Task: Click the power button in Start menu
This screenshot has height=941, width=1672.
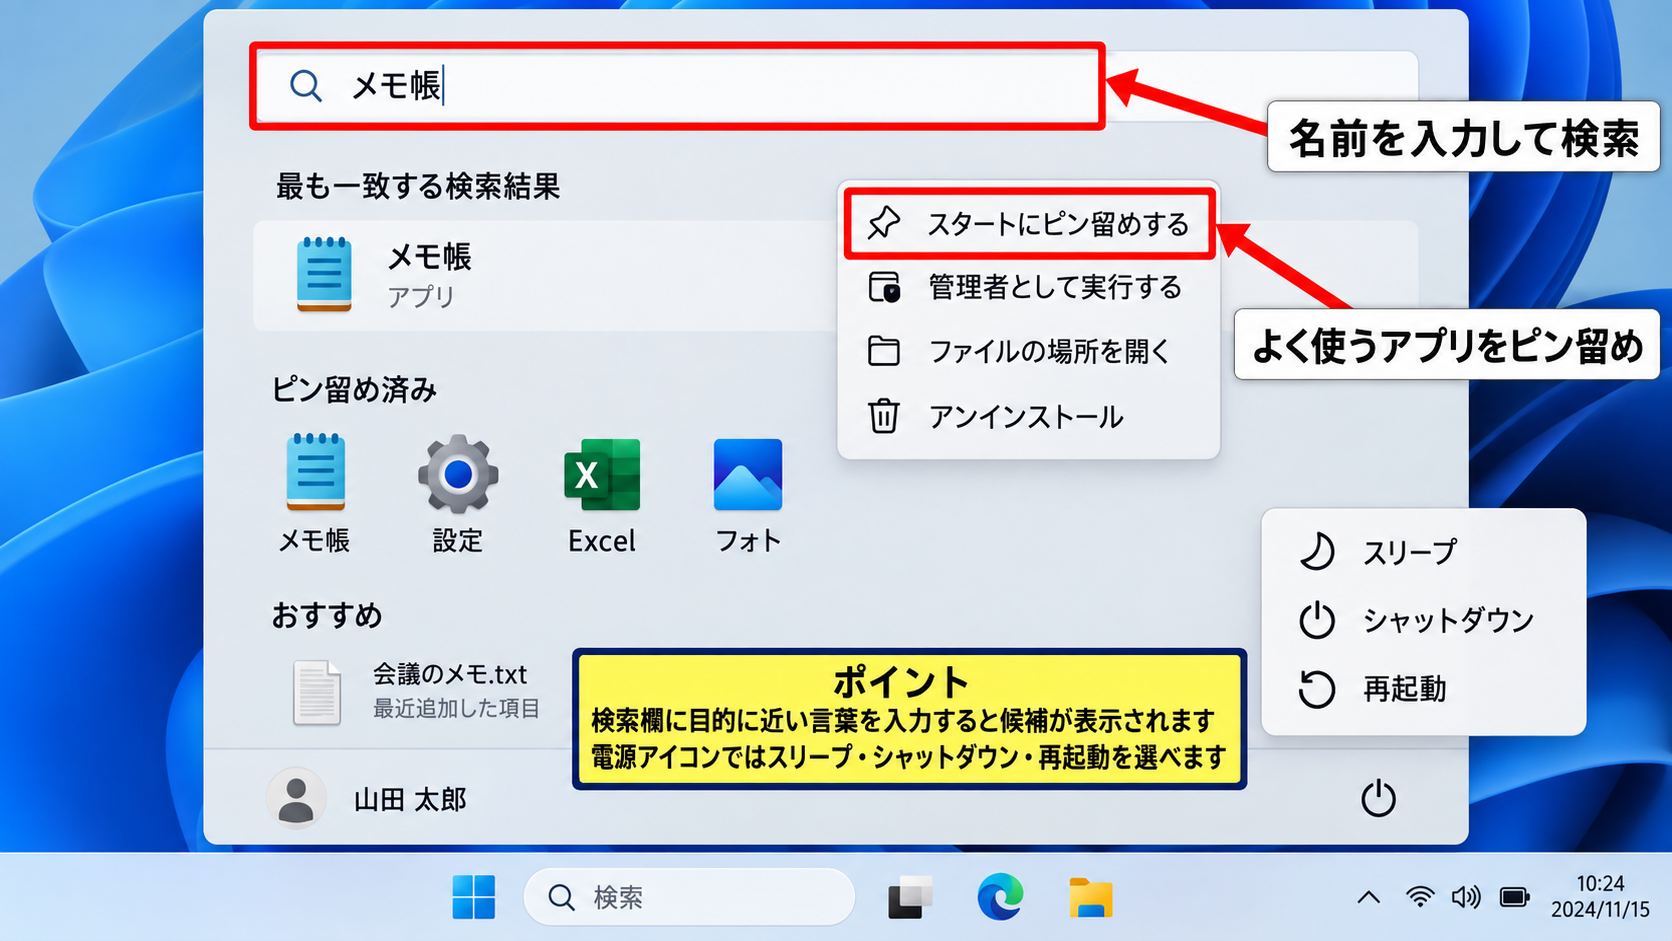Action: coord(1378,799)
